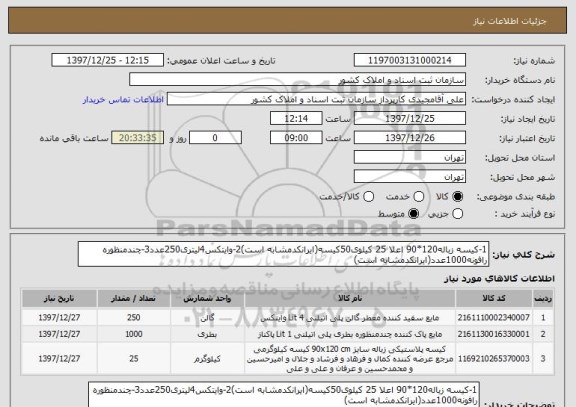The image size is (576, 407).
Task: Select the کالا radio button
Action: [457, 197]
